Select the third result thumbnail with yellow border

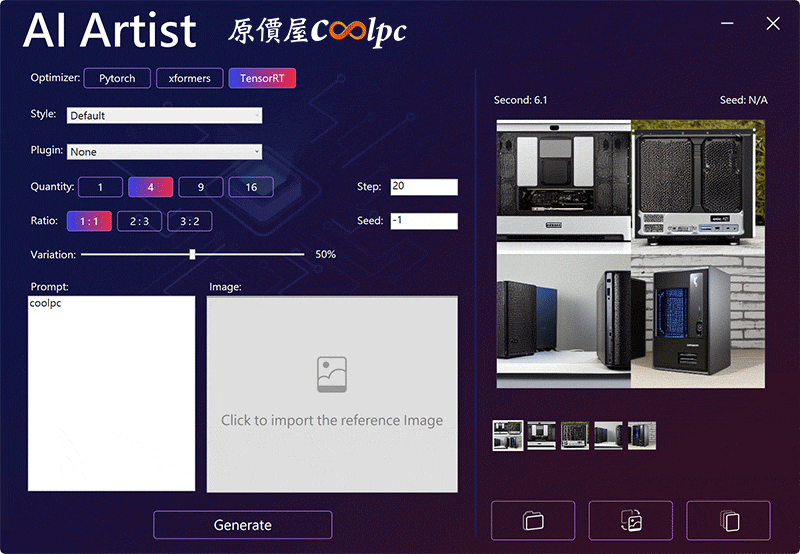(575, 436)
